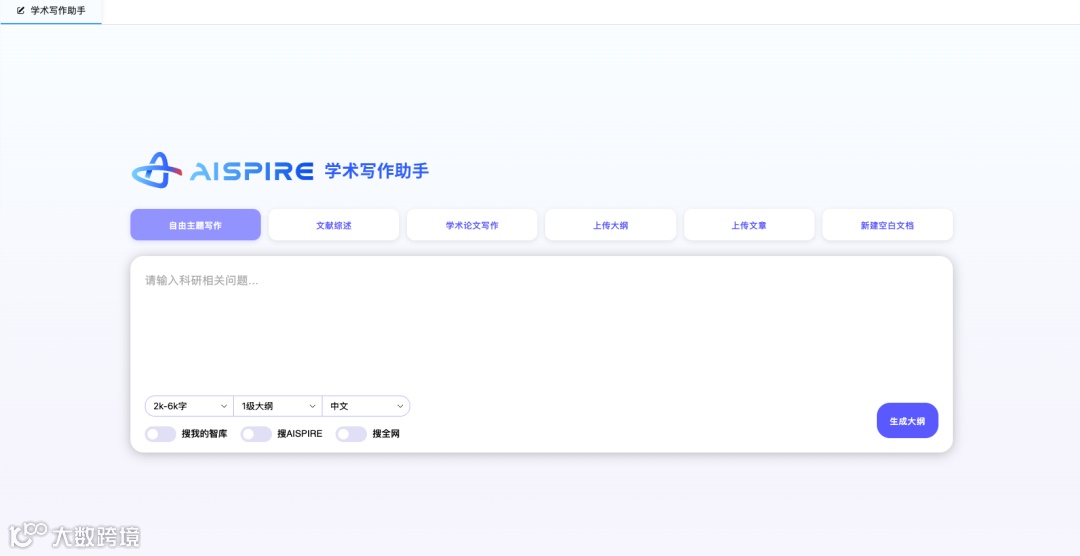Click the edit icon in 学术写作助手 tab
This screenshot has width=1080, height=556.
click(21, 11)
